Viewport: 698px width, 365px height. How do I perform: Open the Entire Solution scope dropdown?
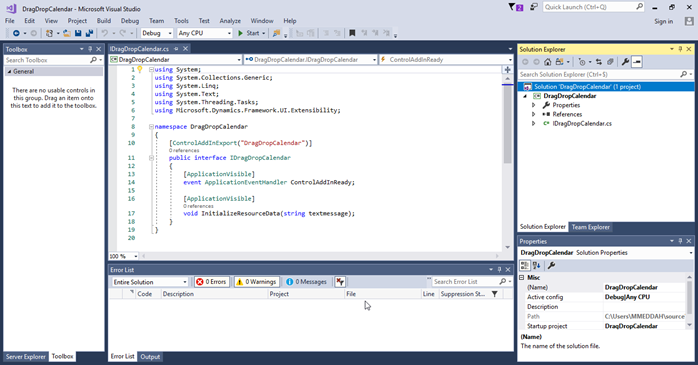(150, 282)
